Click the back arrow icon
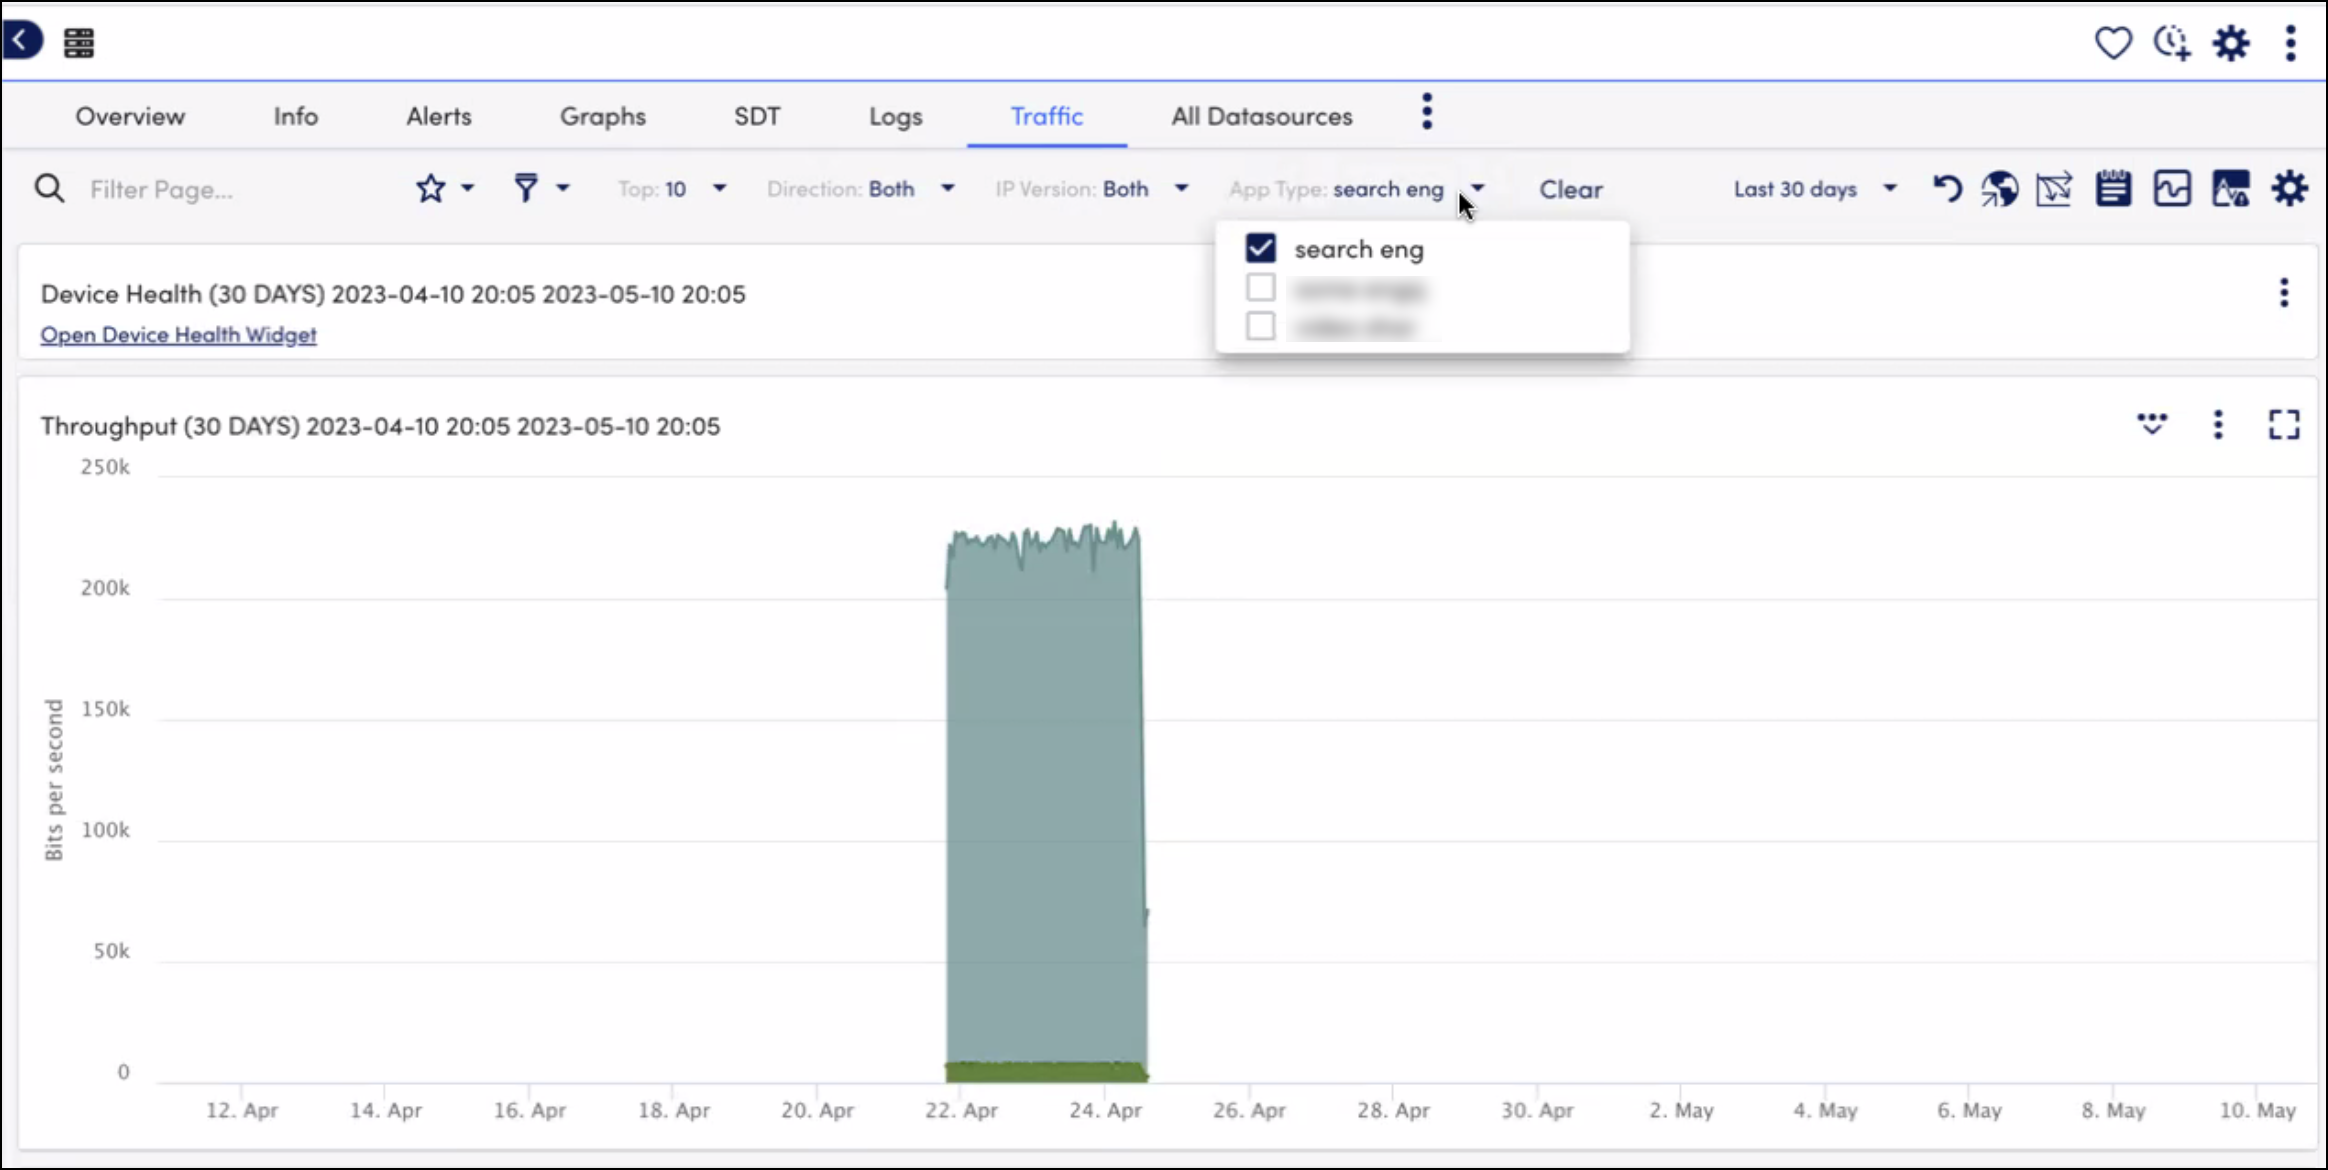 tap(22, 41)
